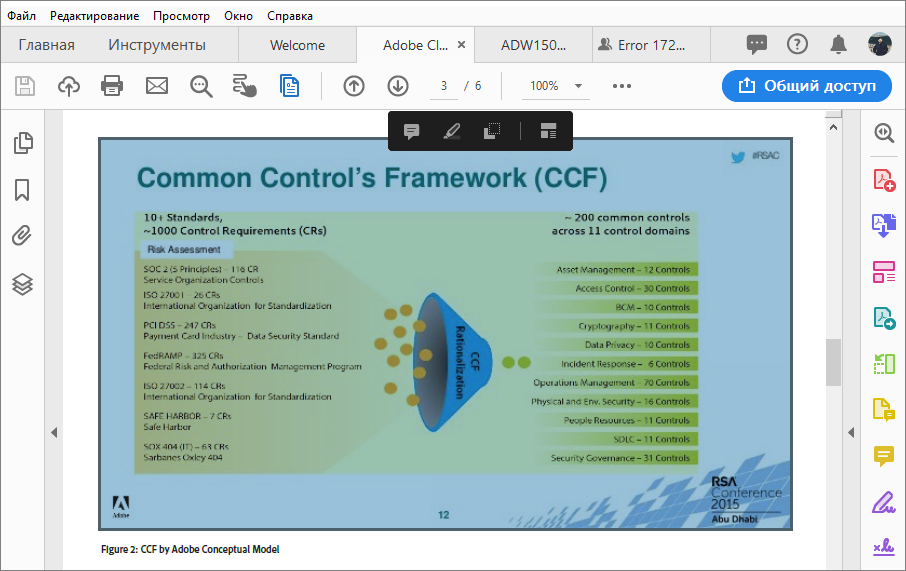Open the Редактирование menu
Screen dimensions: 906x571
tap(94, 16)
